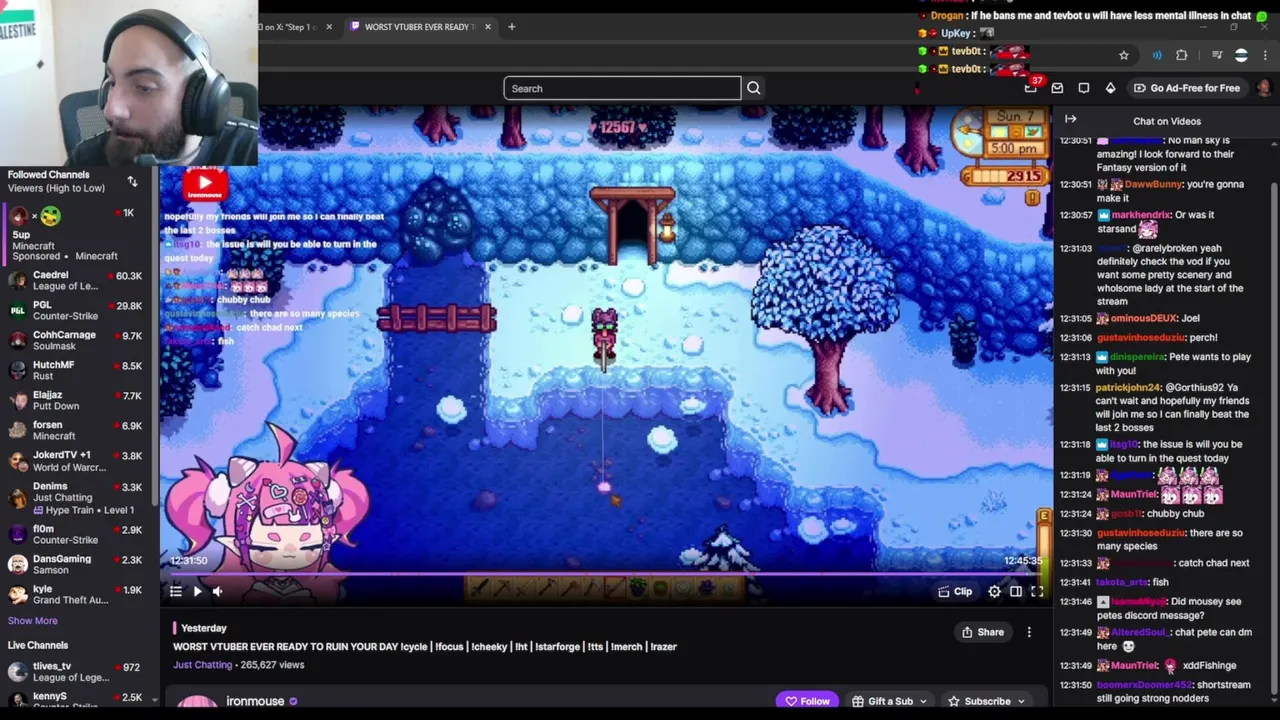1280x720 pixels.
Task: Open HutchMF Rust channel
Action: click(77, 370)
